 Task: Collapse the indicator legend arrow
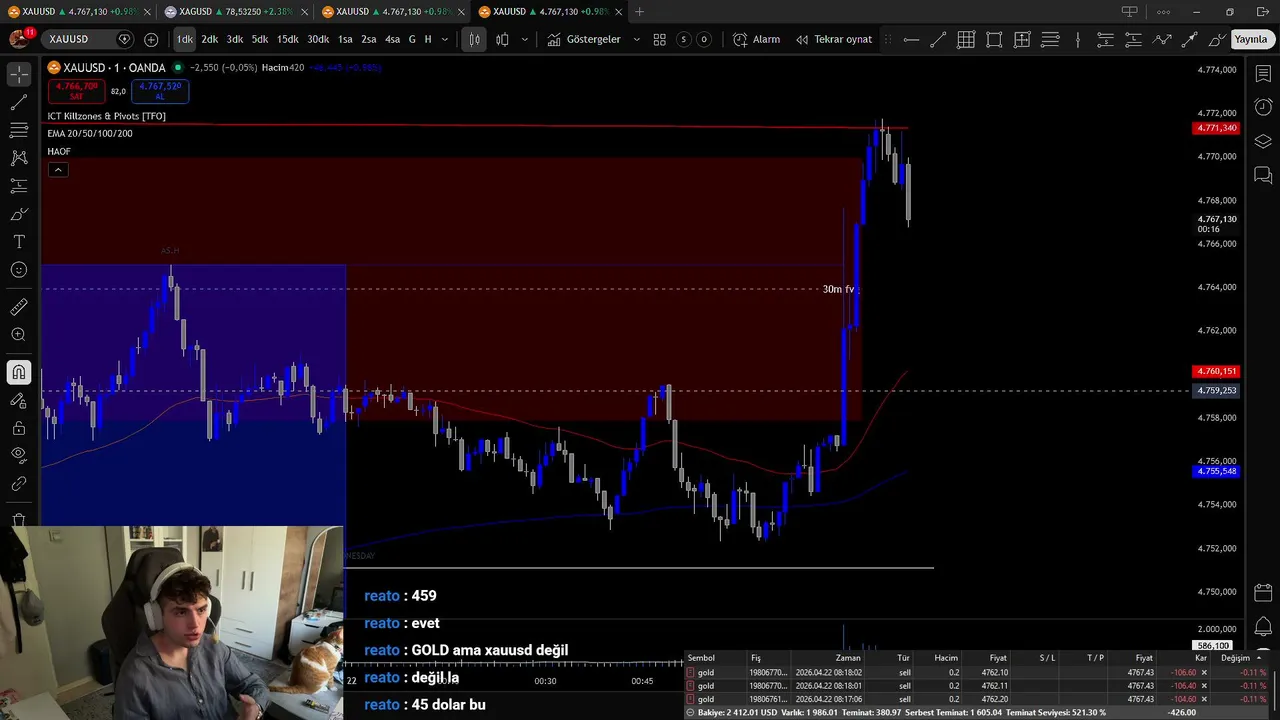coord(58,170)
